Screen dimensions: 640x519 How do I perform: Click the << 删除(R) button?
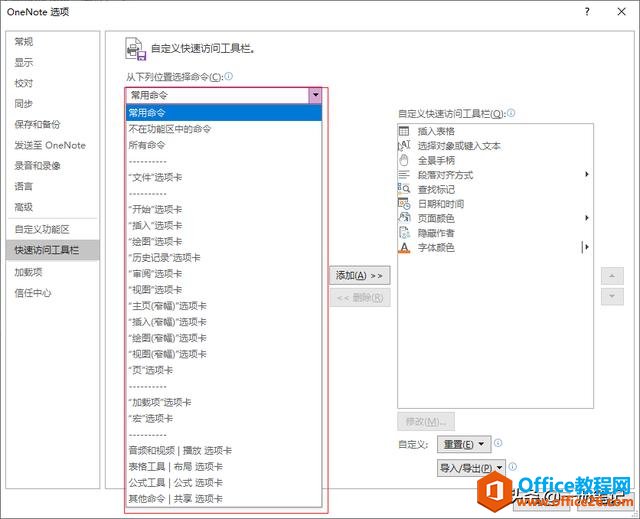point(360,297)
